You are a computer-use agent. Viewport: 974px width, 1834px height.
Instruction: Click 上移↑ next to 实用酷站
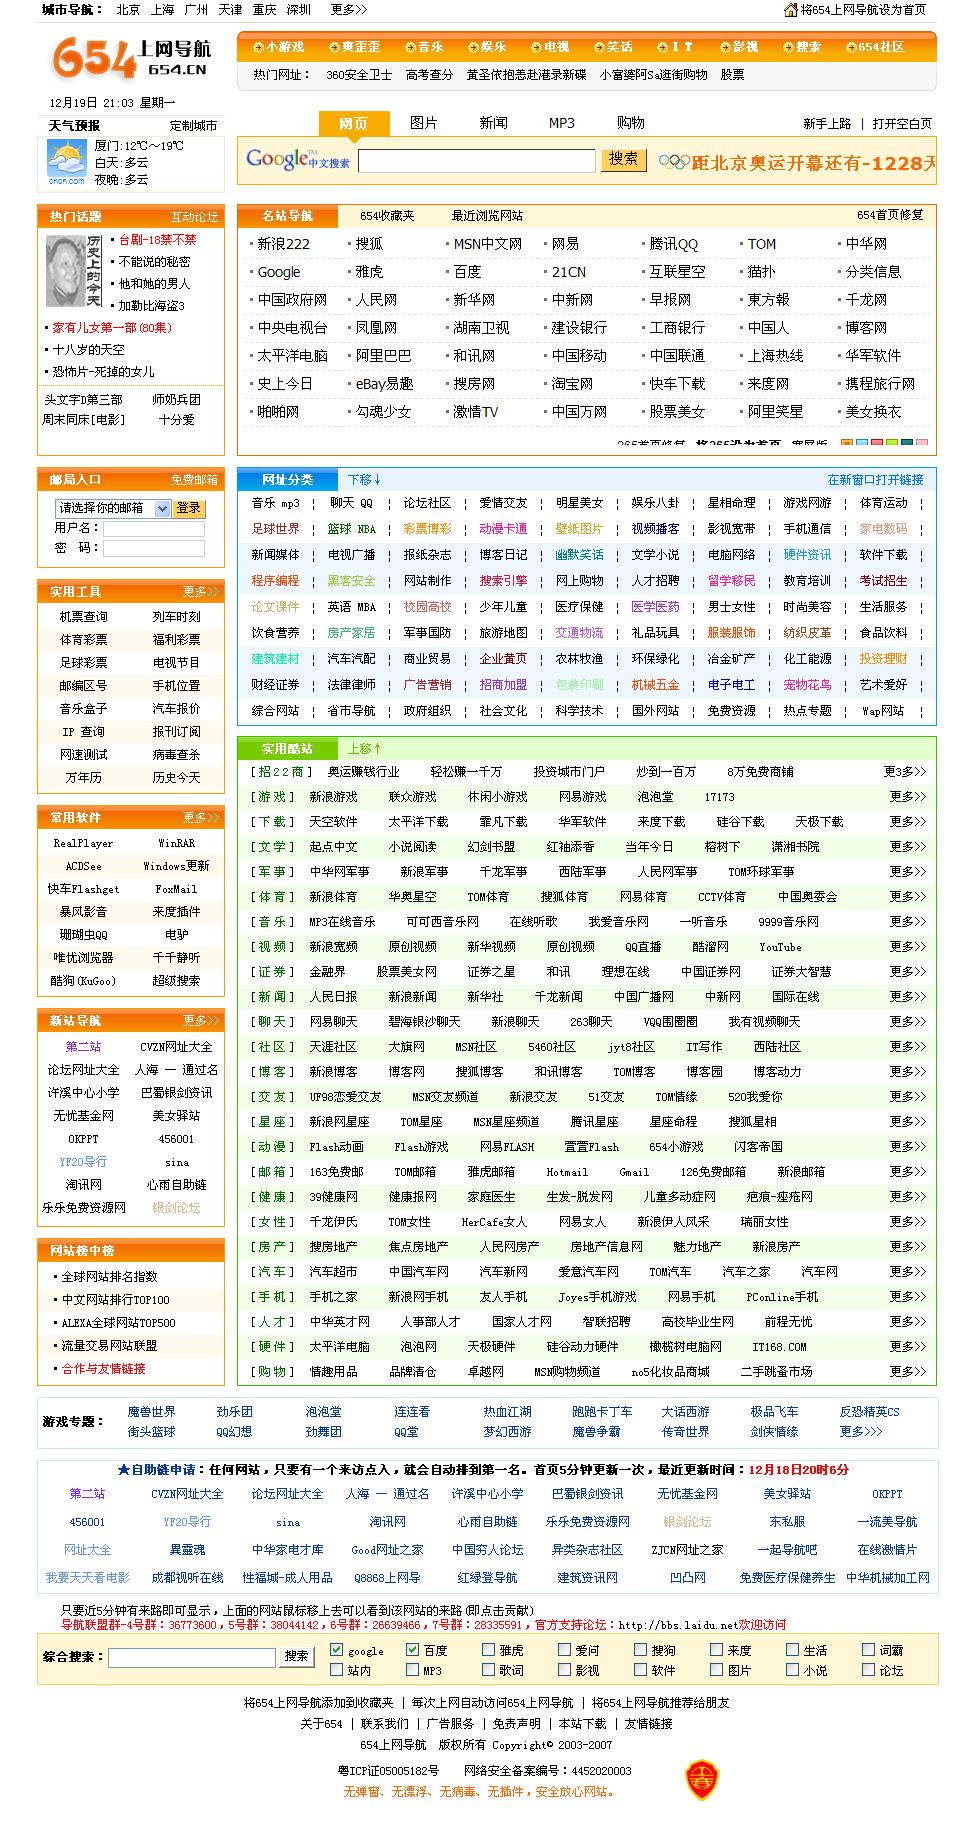point(365,748)
